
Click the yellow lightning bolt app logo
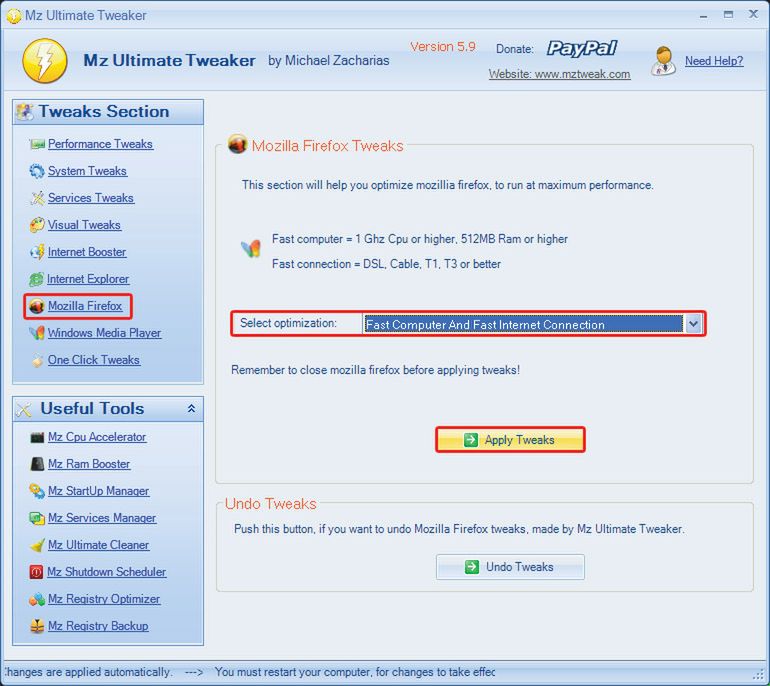pos(45,61)
